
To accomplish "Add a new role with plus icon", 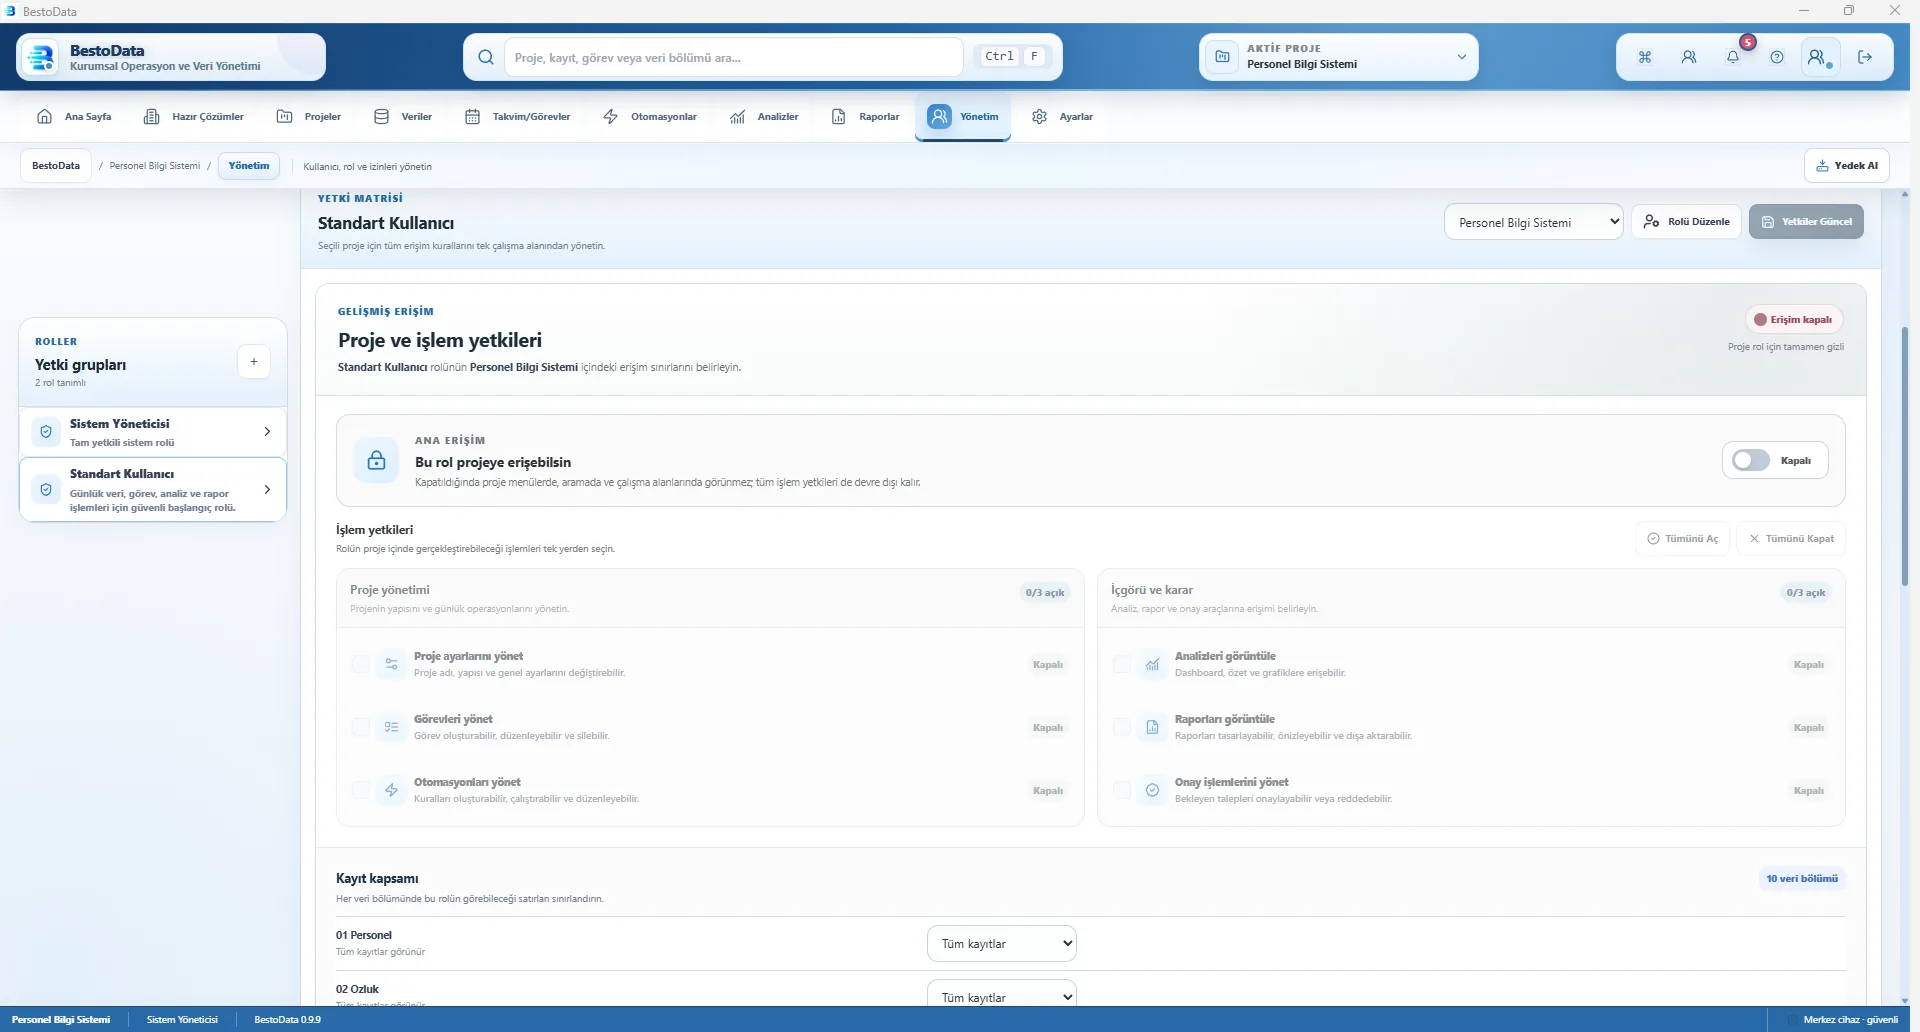I will click(x=254, y=362).
